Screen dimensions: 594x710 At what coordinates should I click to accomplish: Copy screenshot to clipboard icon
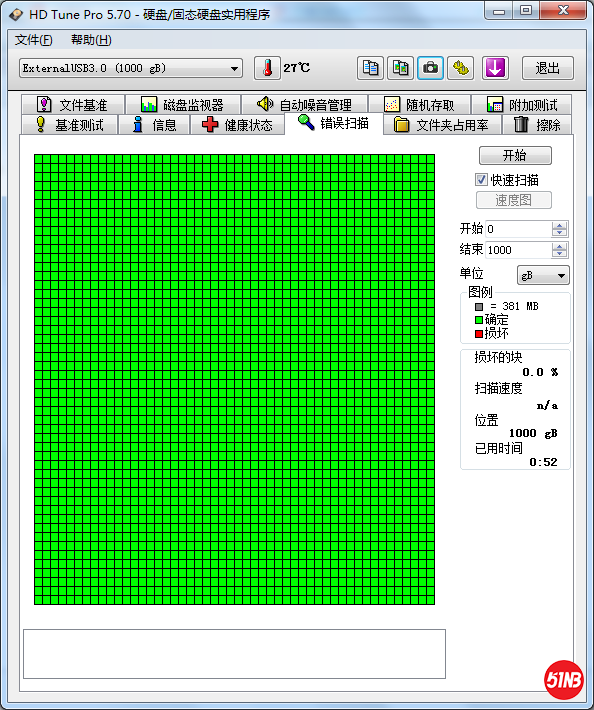(x=400, y=68)
